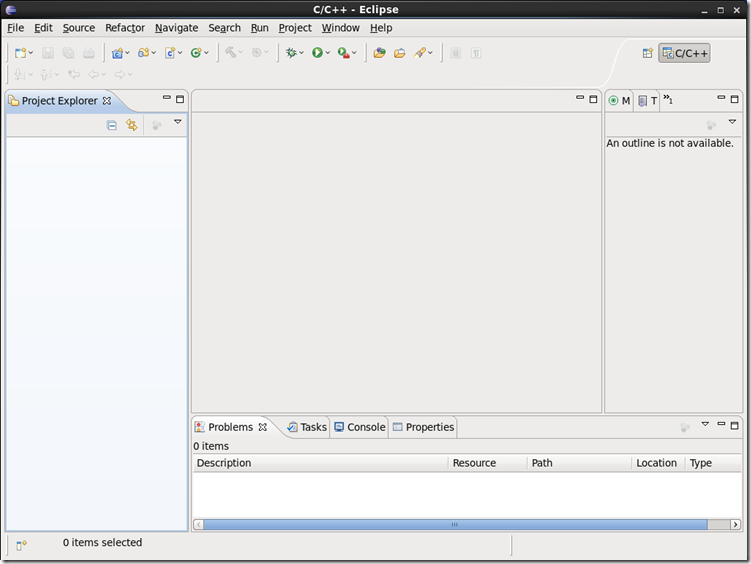Expand the New Class dropdown arrow
This screenshot has width=751, height=564.
pos(206,53)
